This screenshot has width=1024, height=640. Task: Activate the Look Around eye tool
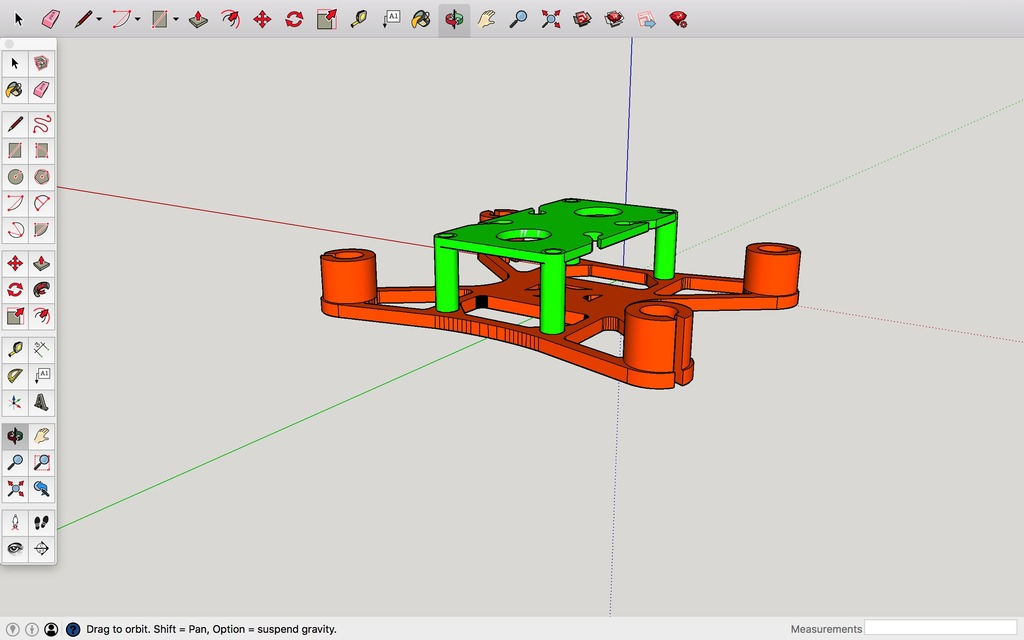(15, 548)
